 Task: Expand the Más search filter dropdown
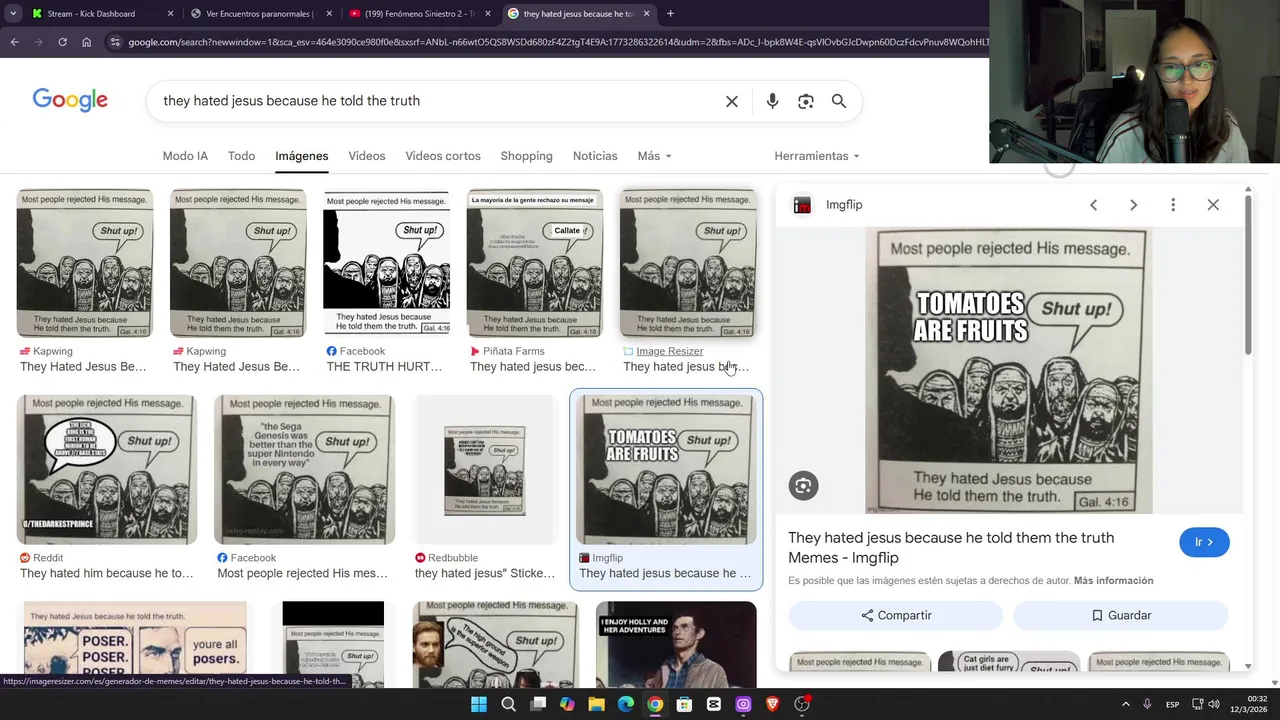click(654, 156)
